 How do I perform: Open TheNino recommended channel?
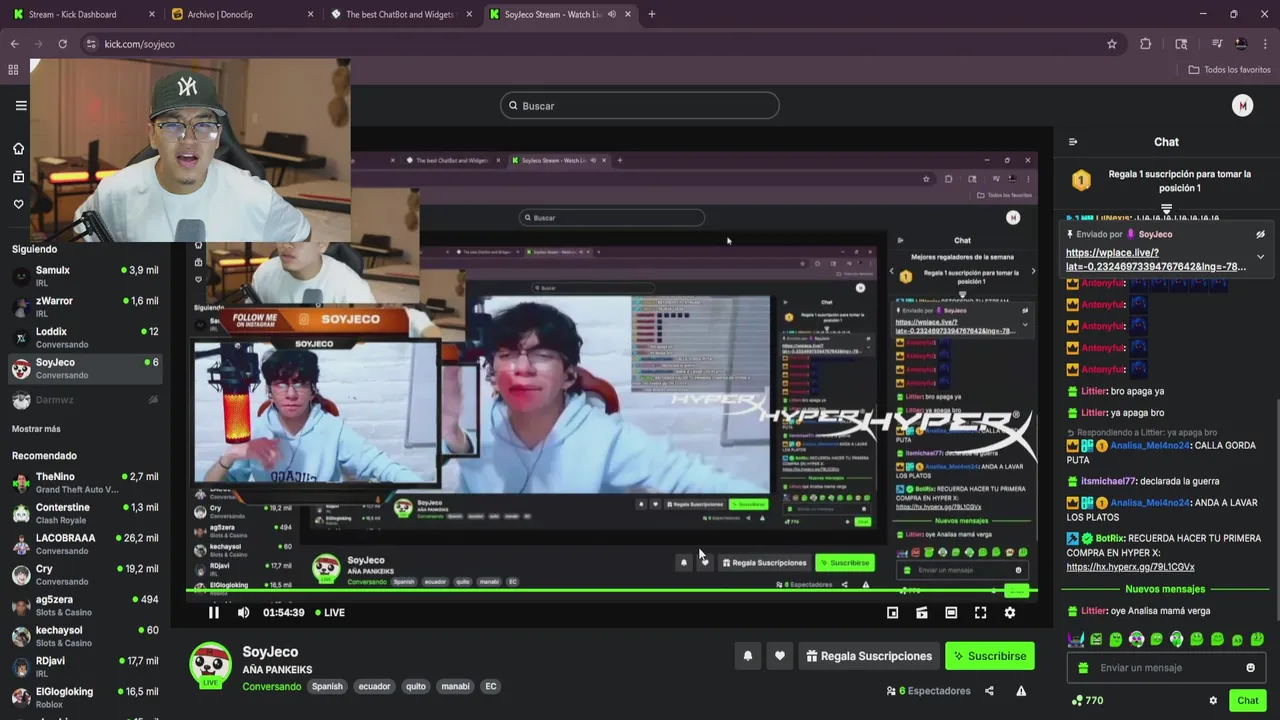(x=84, y=483)
